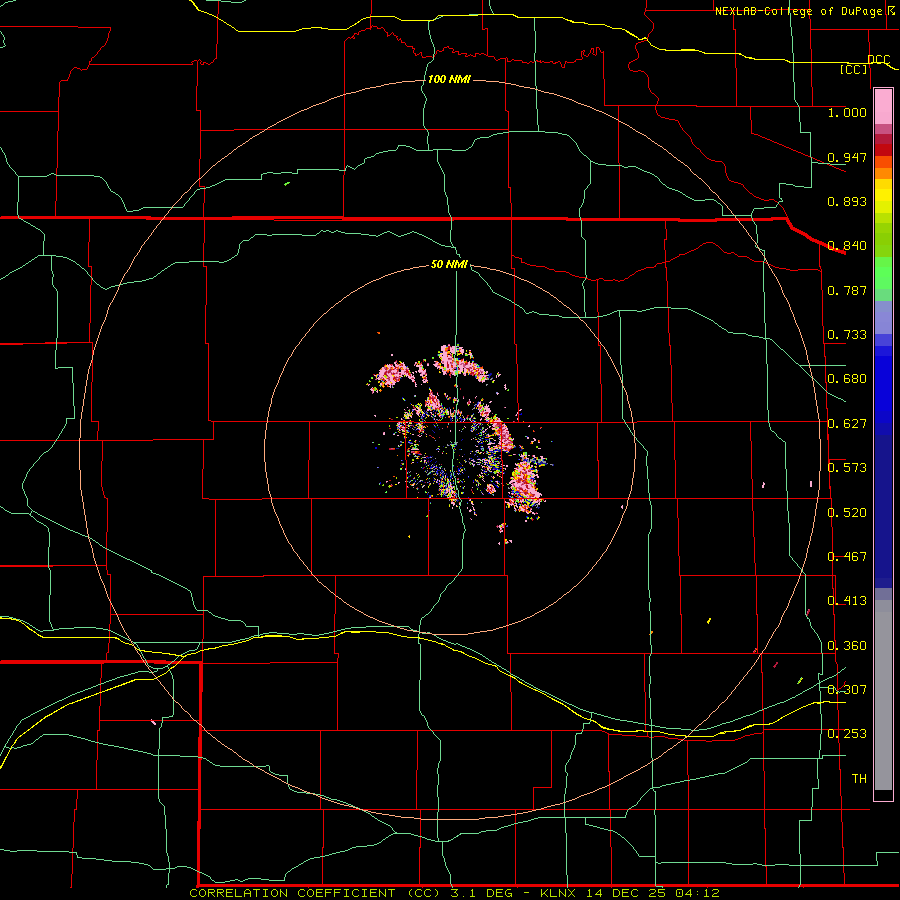Click the 0.733 scale value
The width and height of the screenshot is (900, 900).
pos(847,335)
